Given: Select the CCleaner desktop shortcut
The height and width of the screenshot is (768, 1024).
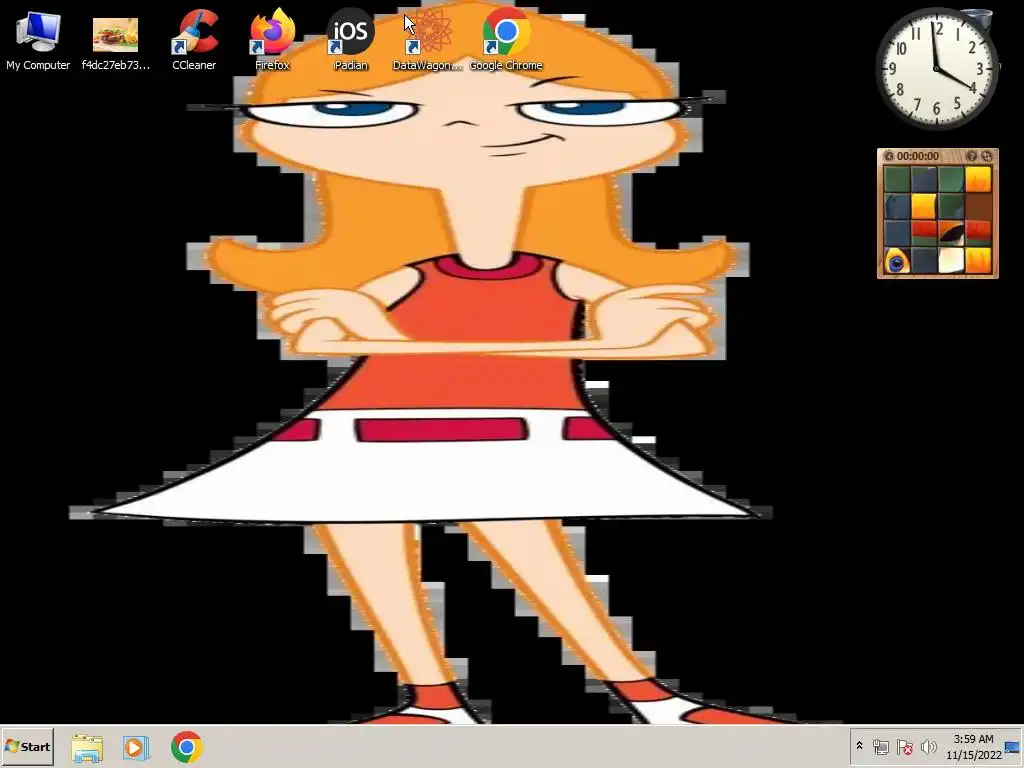Looking at the screenshot, I should coord(194,39).
